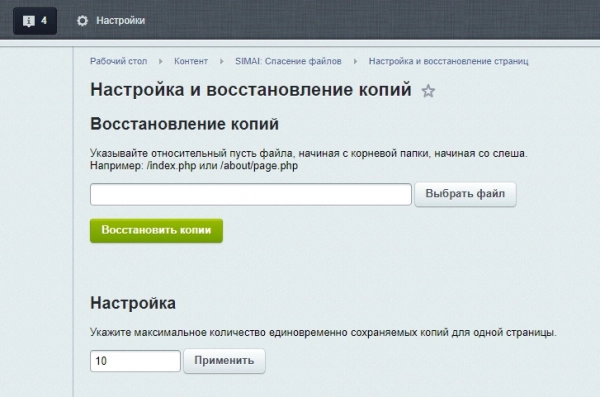Screen dimensions: 600x397
Task: Expand arrow after Контент breadcrumb
Action: click(x=222, y=61)
